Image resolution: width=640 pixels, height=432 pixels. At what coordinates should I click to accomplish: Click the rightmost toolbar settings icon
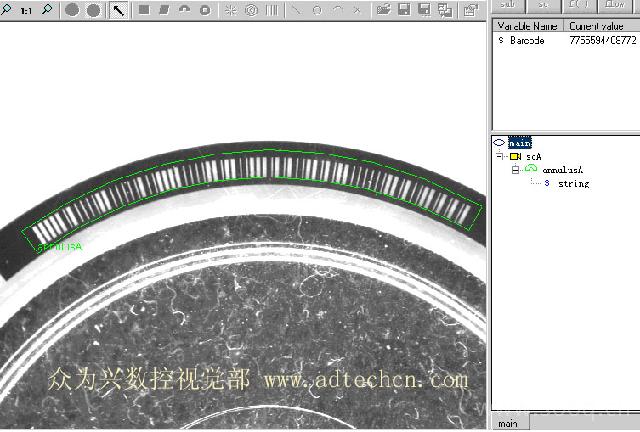pos(470,10)
